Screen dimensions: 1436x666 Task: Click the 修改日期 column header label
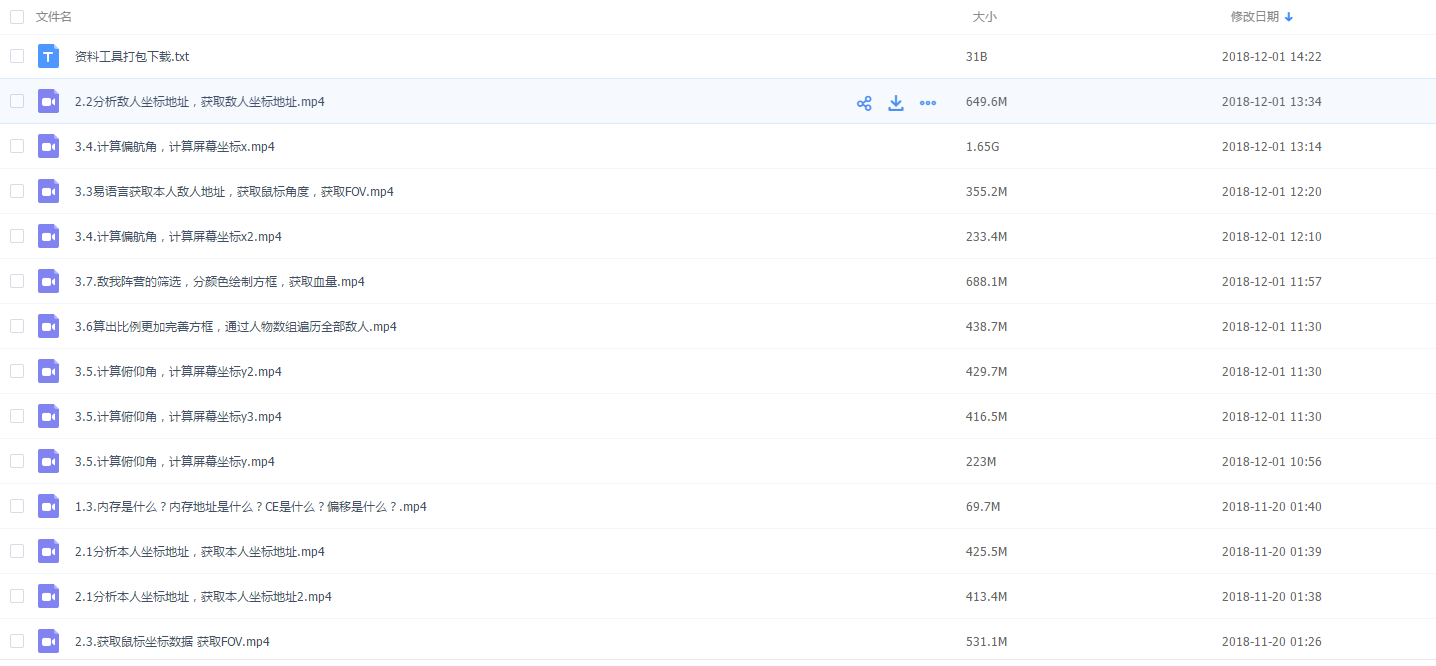coord(1254,17)
